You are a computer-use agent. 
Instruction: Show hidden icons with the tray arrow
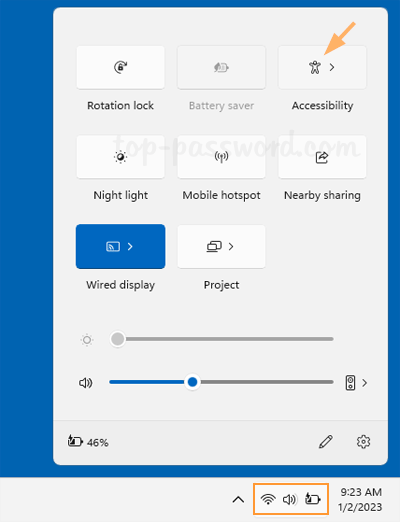238,499
